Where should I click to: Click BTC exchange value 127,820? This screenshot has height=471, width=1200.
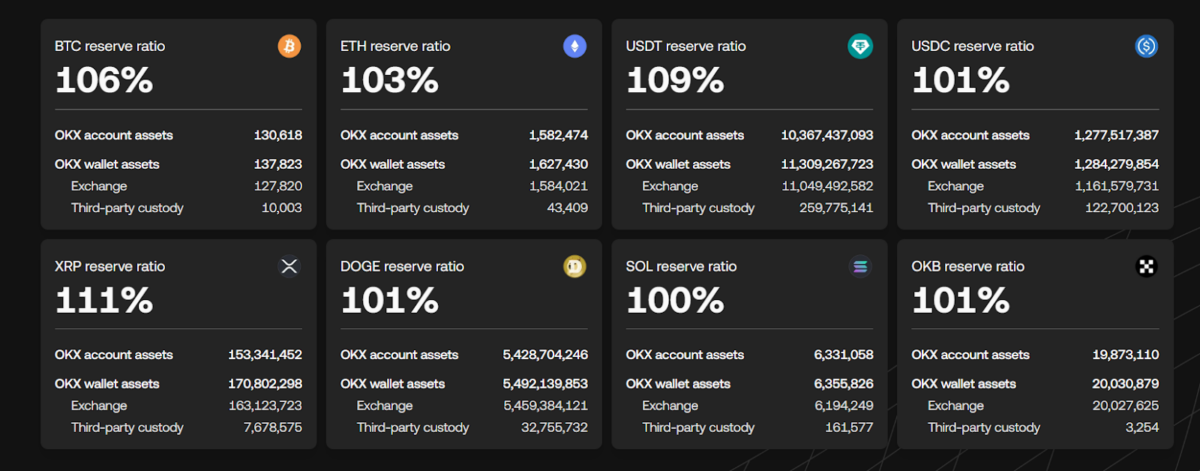[x=280, y=186]
